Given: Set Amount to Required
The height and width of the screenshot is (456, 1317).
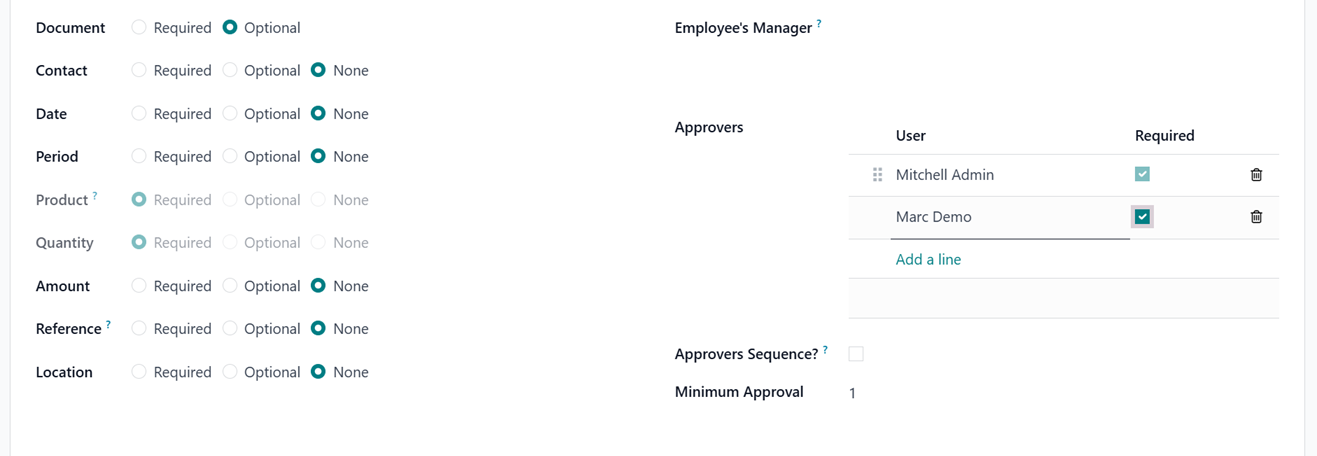Looking at the screenshot, I should coord(139,286).
